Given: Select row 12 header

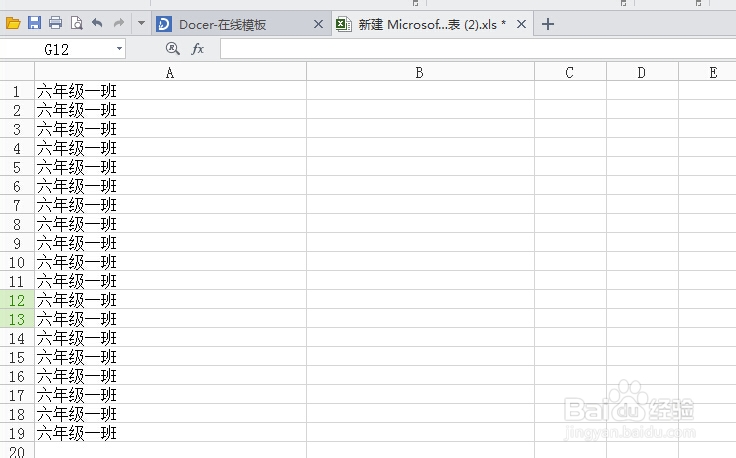Looking at the screenshot, I should [17, 299].
